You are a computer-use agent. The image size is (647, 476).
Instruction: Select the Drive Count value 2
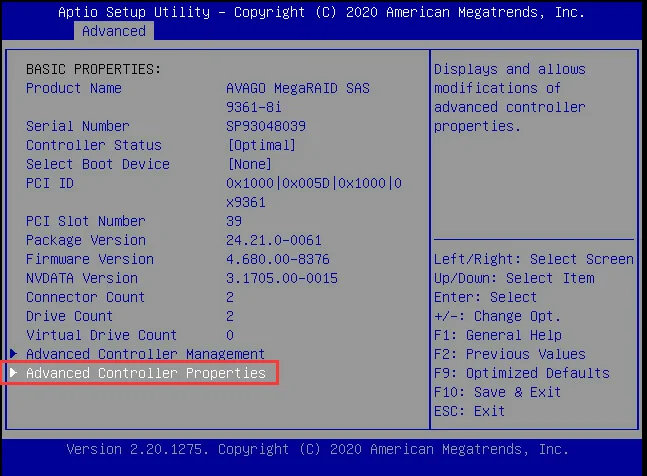[x=230, y=316]
